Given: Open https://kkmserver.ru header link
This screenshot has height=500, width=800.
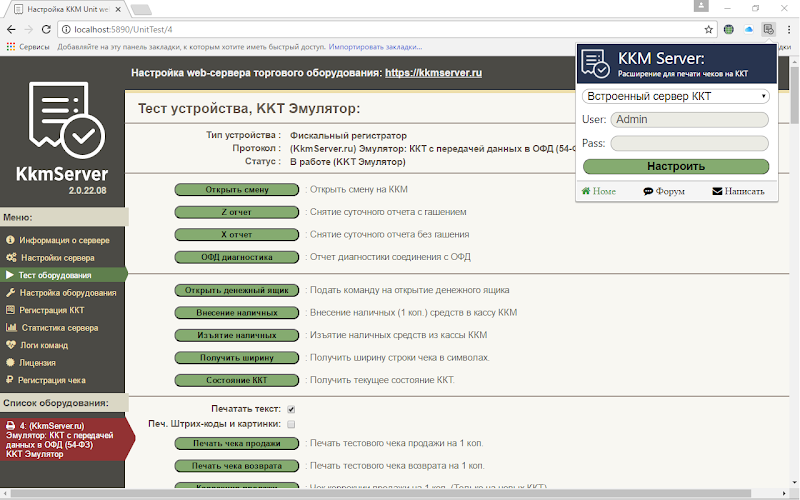Looking at the screenshot, I should pyautogui.click(x=433, y=73).
